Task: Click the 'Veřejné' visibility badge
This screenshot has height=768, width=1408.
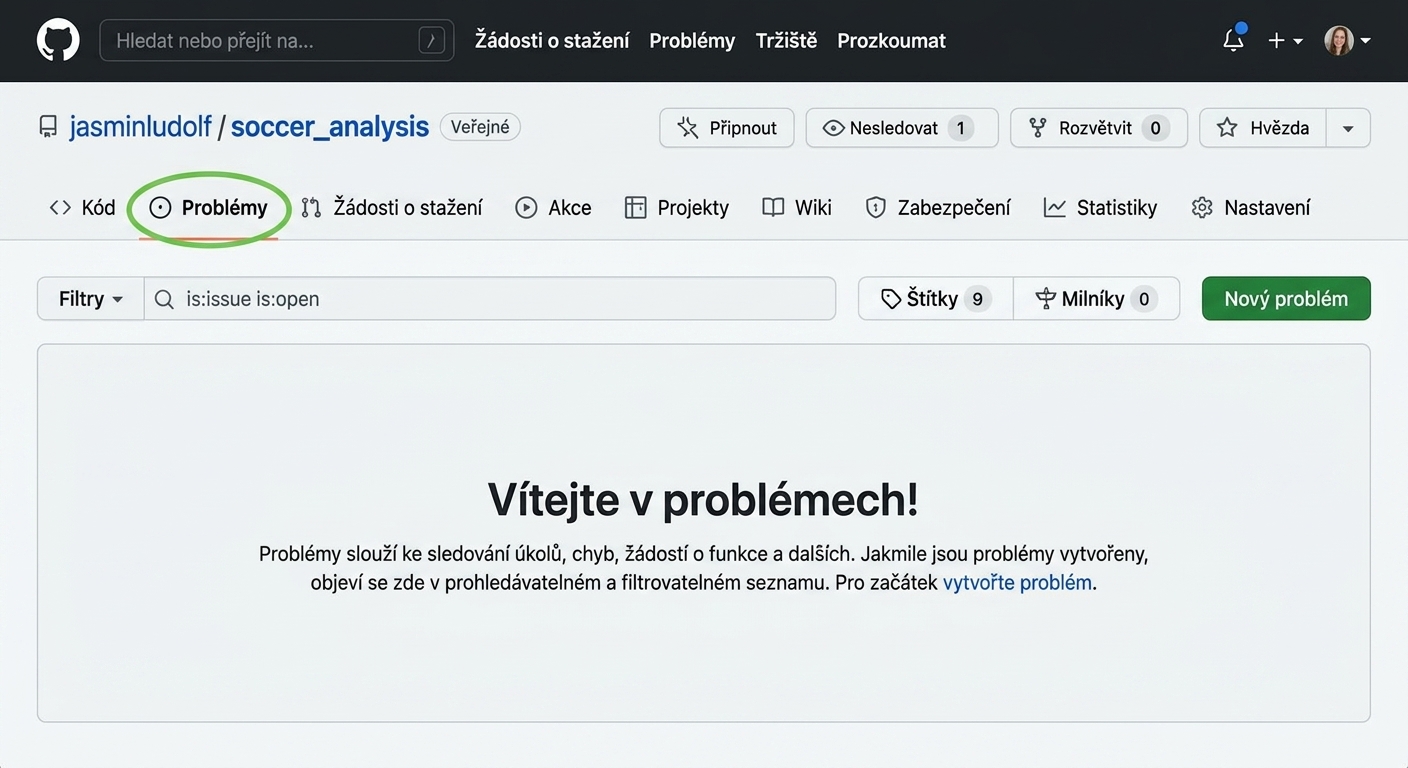Action: coord(480,127)
